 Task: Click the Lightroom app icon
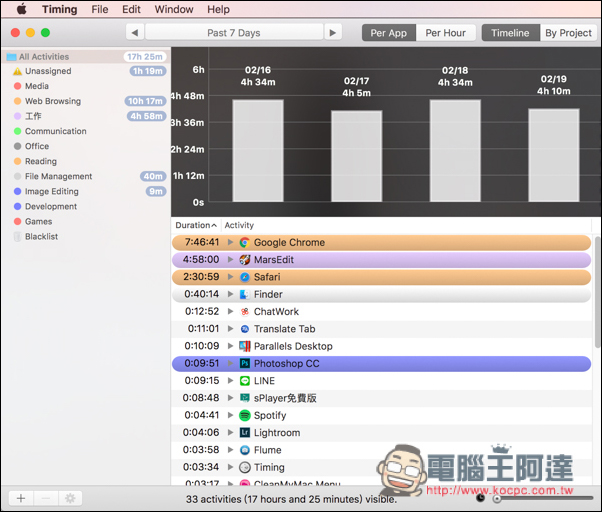coord(244,433)
